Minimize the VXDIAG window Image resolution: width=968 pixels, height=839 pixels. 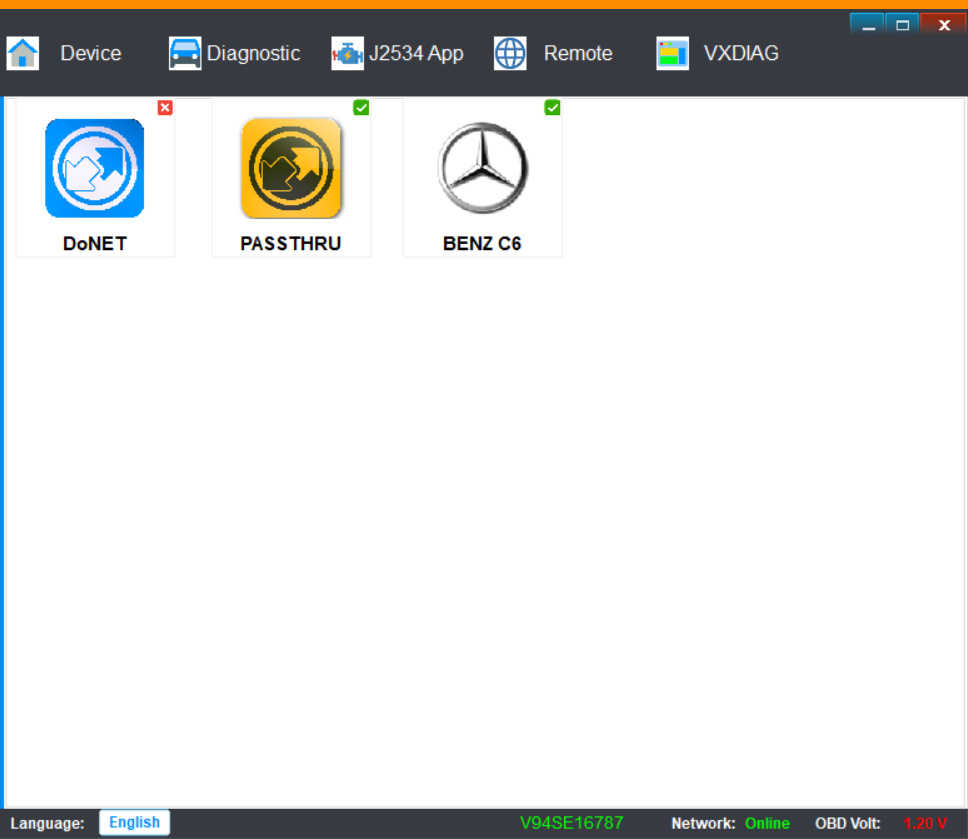tap(867, 24)
